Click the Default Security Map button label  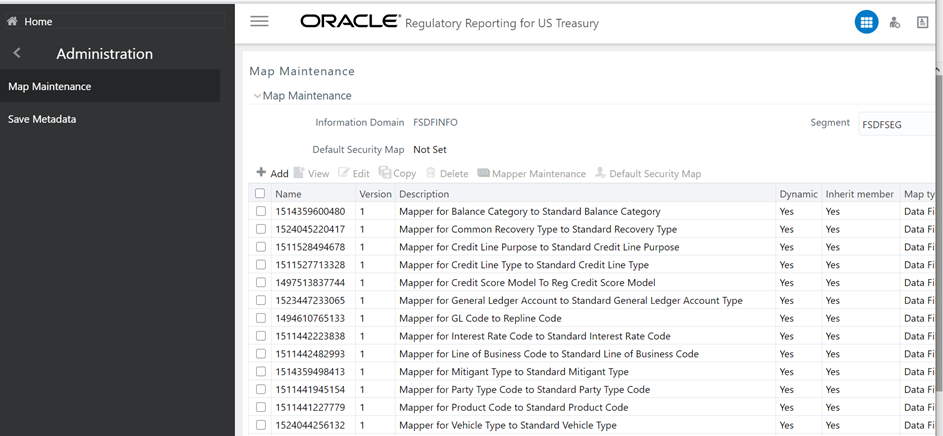pyautogui.click(x=656, y=173)
